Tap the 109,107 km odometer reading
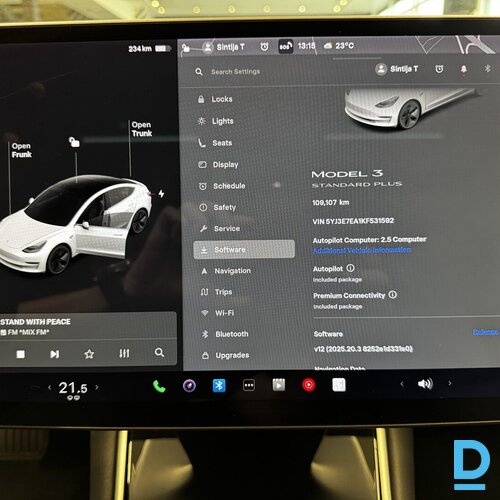Screen dimensions: 500x500 [x=331, y=202]
